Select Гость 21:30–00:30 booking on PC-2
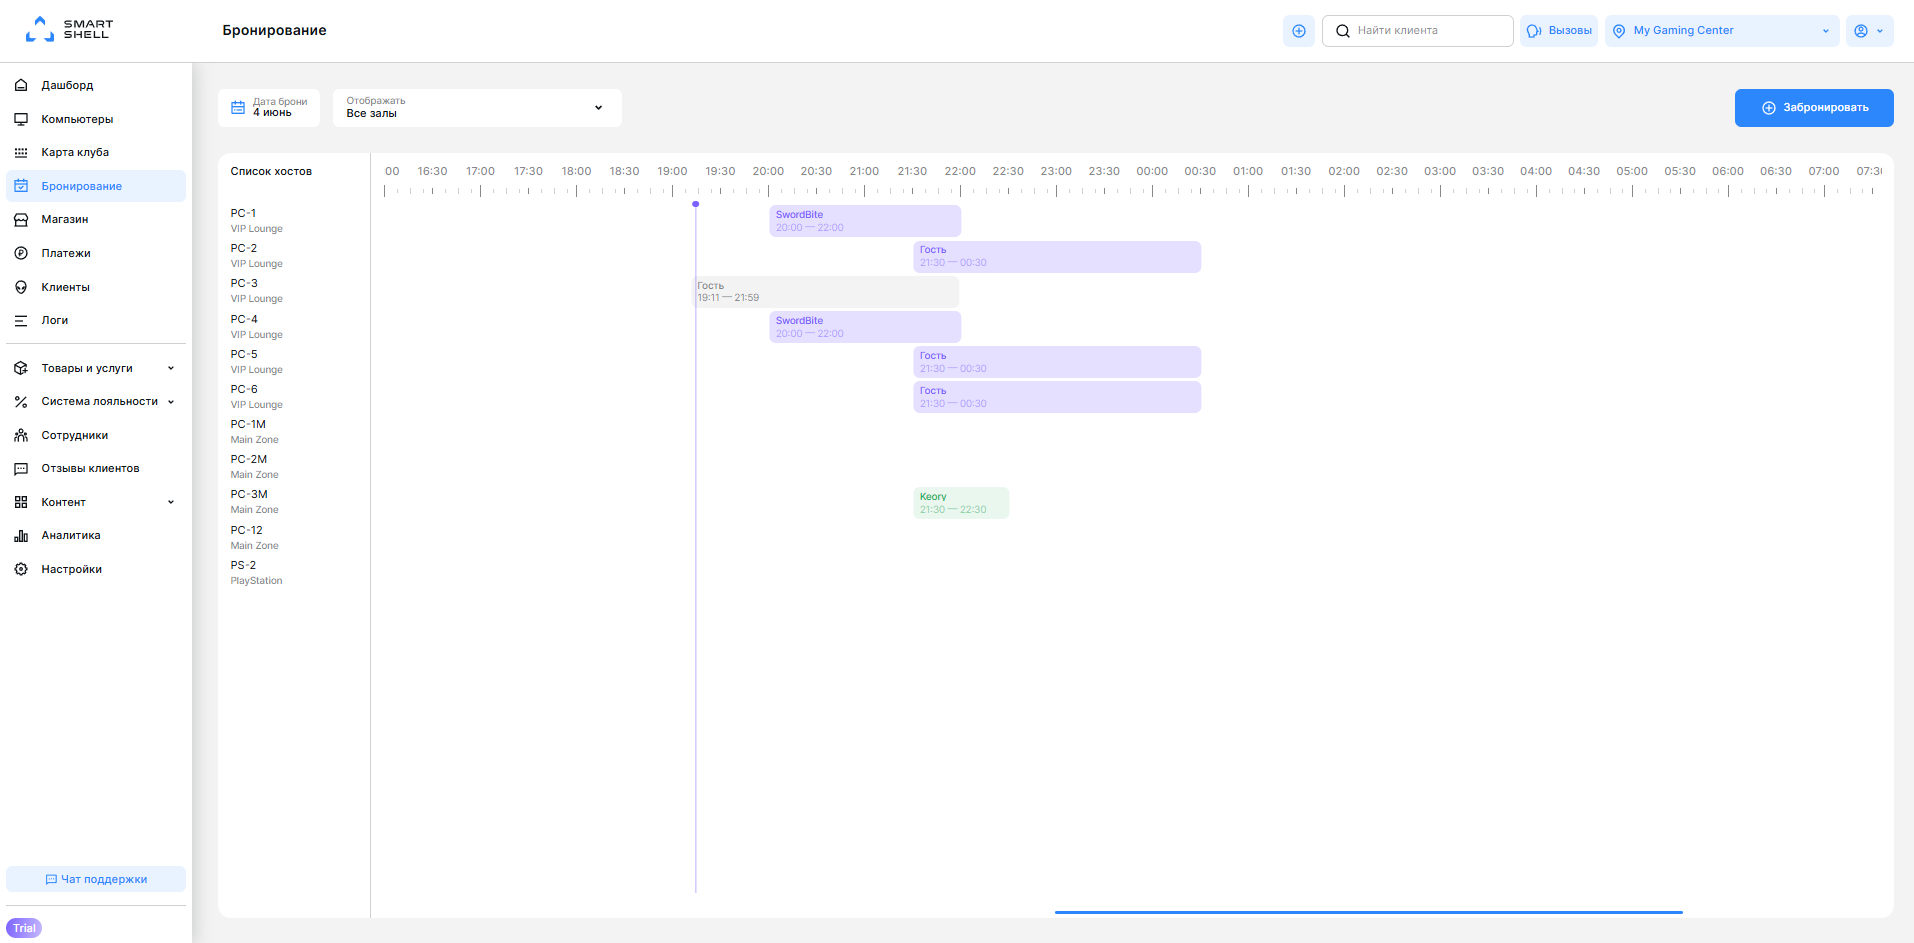Screen dimensions: 1914x943 [1057, 256]
